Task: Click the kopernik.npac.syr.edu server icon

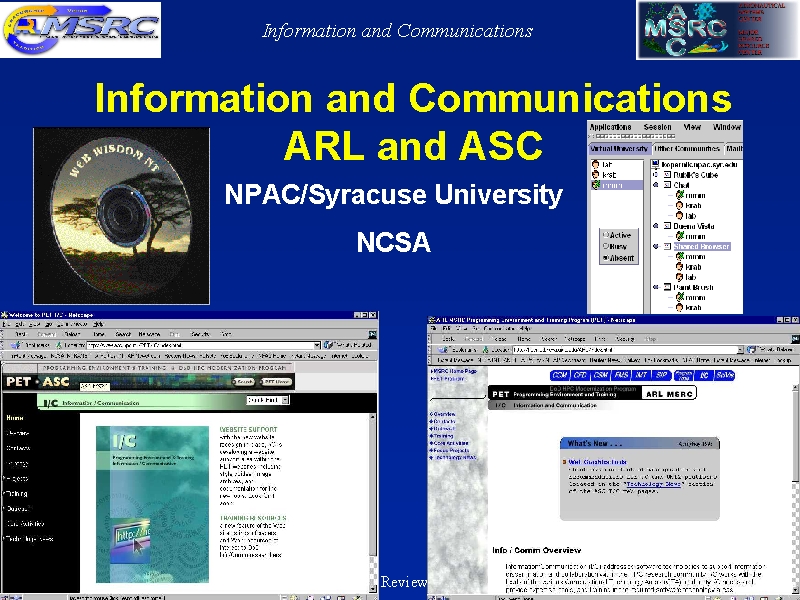Action: pyautogui.click(x=656, y=164)
